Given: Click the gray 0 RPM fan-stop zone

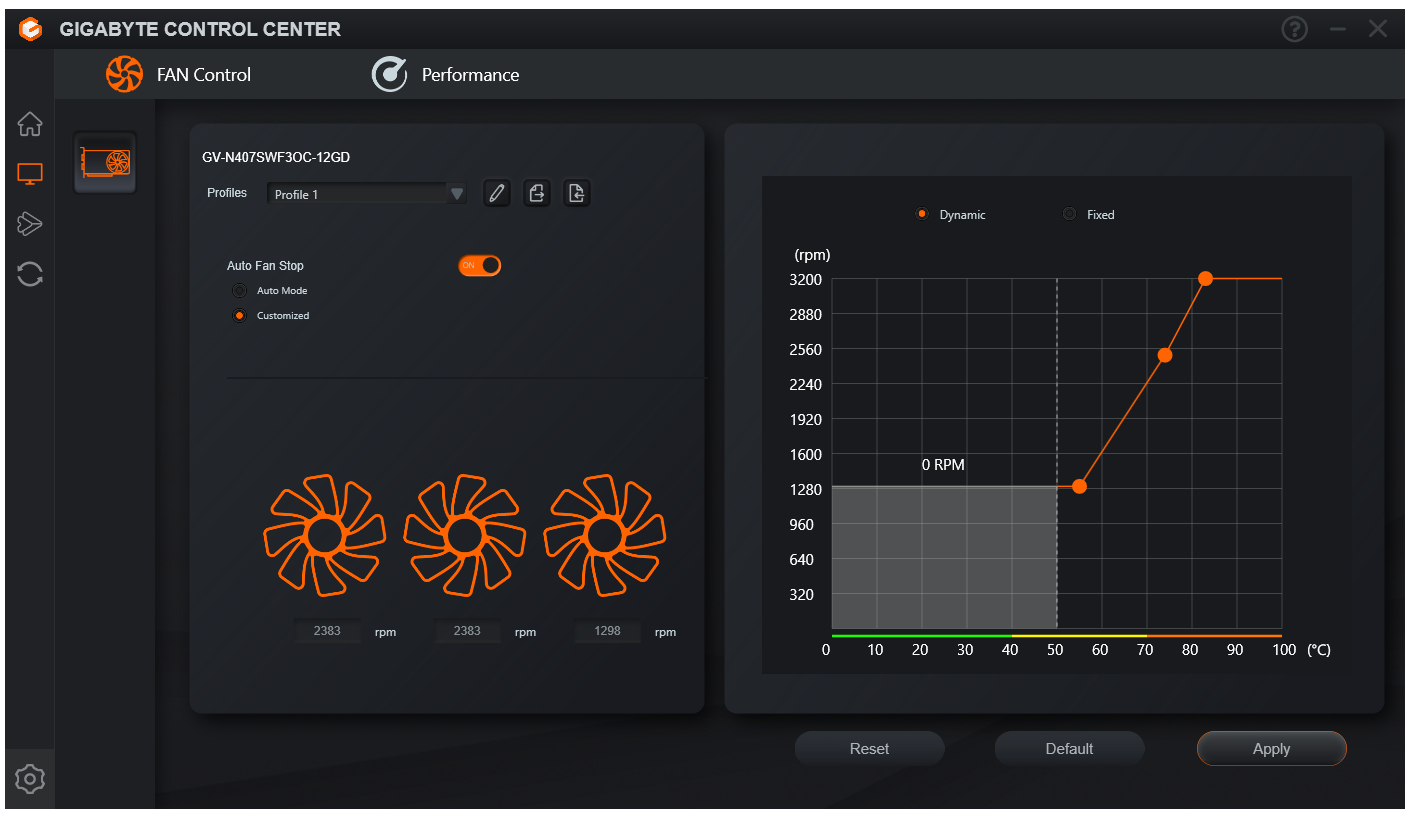Looking at the screenshot, I should pos(944,556).
